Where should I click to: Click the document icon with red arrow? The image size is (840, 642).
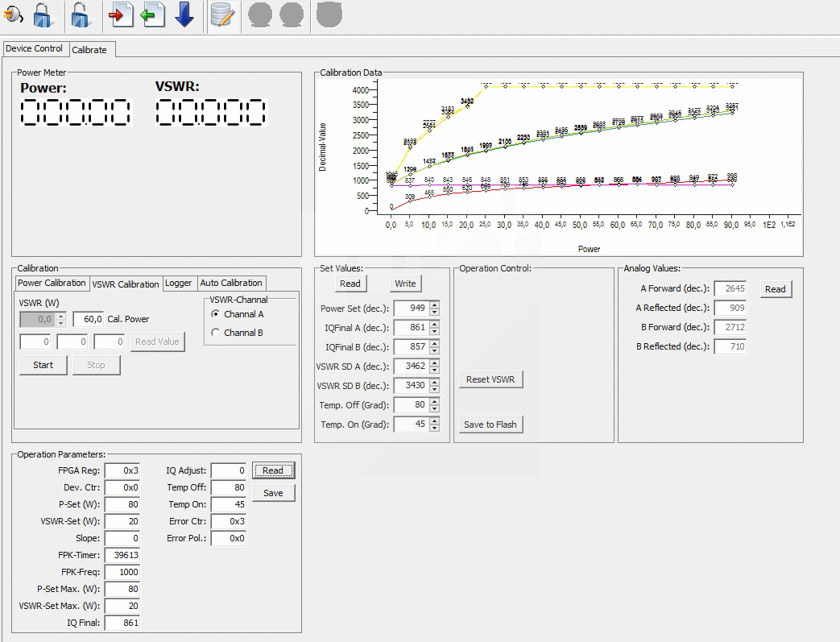point(121,15)
